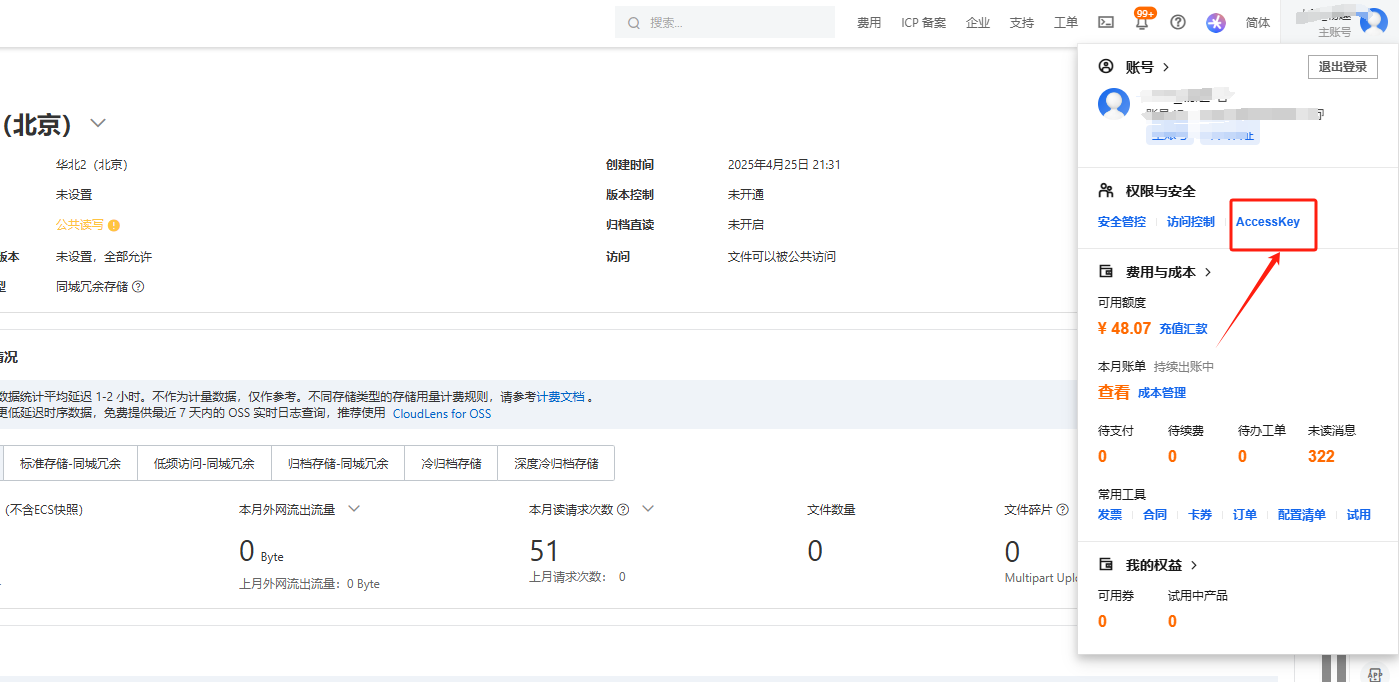Switch to 低频访问-同城冗余 tab
Image resolution: width=1399 pixels, height=682 pixels.
coord(204,464)
